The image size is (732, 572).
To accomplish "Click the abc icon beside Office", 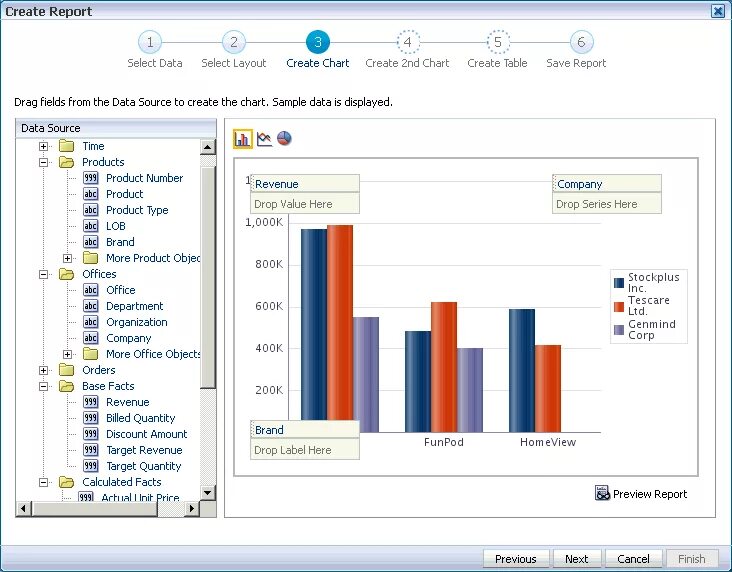I will [91, 290].
